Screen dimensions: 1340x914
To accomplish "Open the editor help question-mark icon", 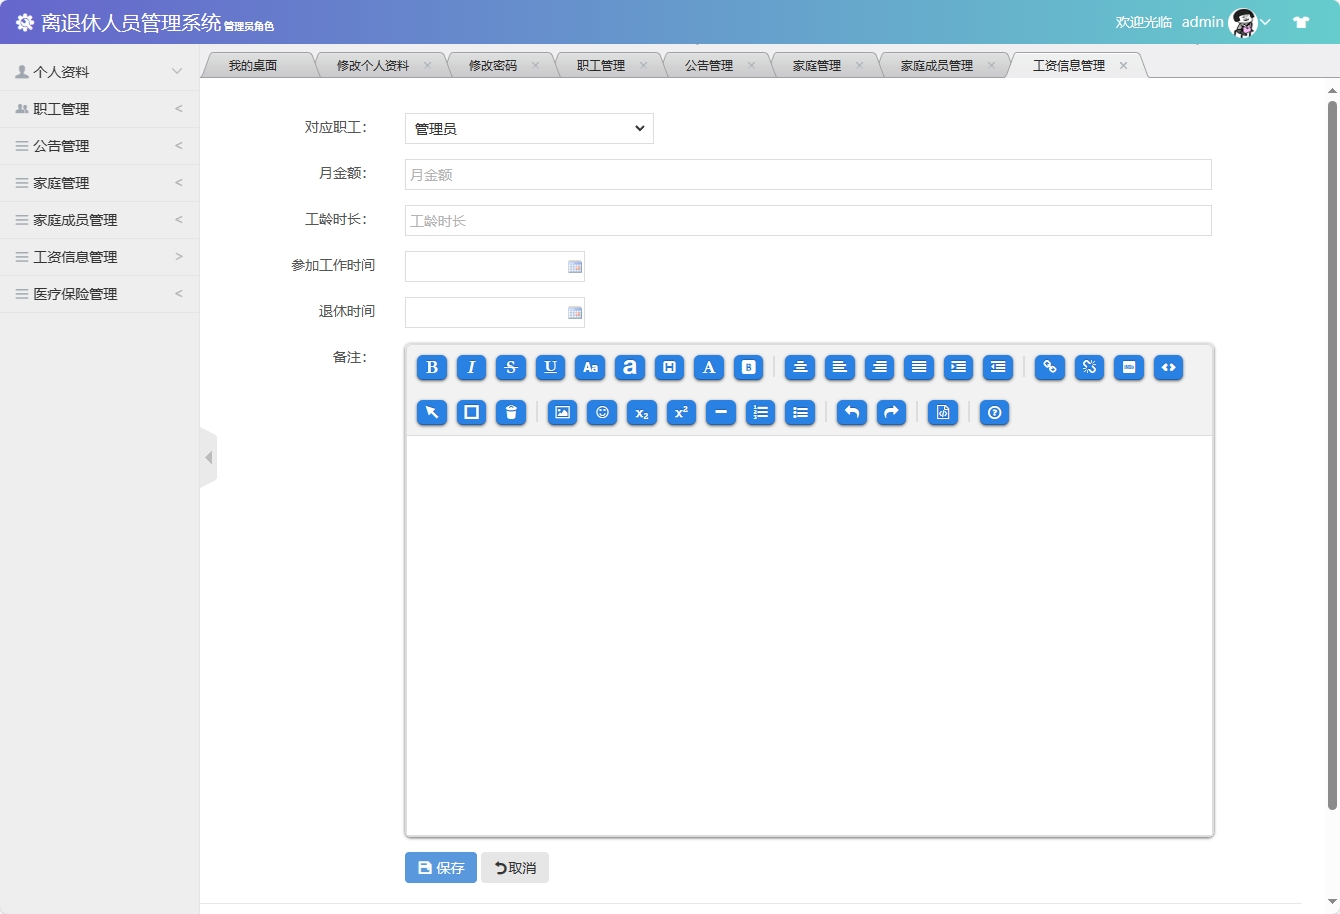I will (x=994, y=413).
